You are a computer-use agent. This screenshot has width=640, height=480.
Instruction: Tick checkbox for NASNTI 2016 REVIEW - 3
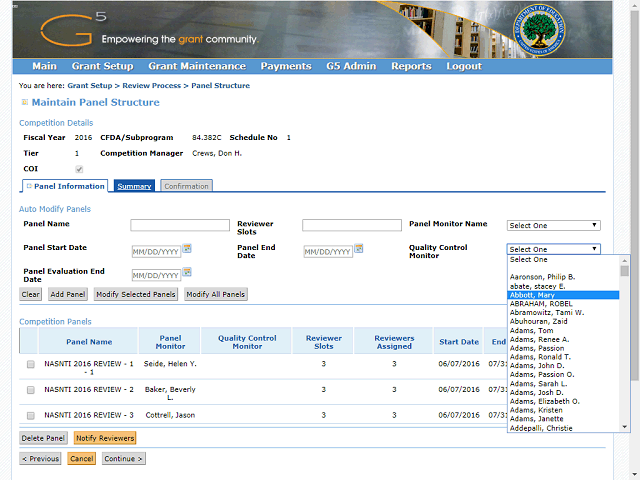(x=31, y=416)
